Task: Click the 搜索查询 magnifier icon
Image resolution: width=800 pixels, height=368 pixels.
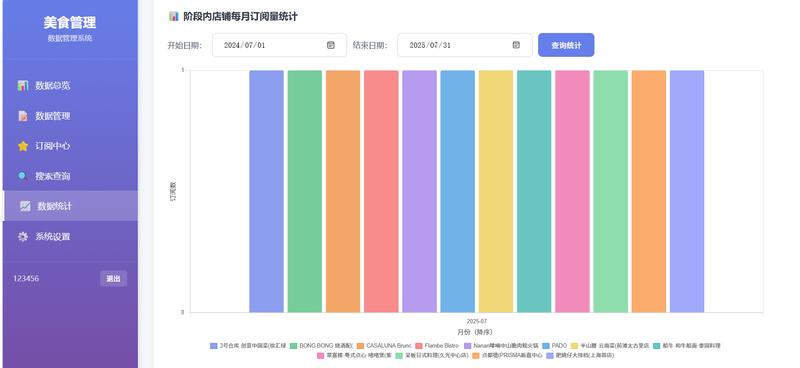Action: pyautogui.click(x=23, y=176)
